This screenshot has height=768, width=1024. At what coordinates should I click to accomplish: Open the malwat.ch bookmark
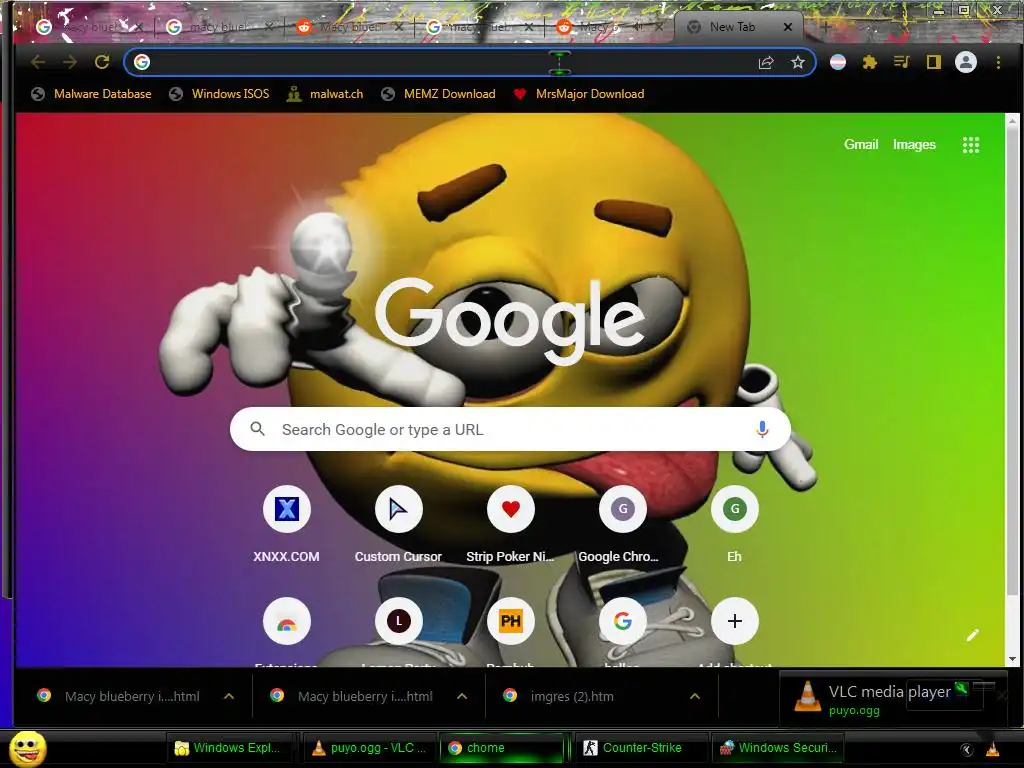tap(325, 94)
